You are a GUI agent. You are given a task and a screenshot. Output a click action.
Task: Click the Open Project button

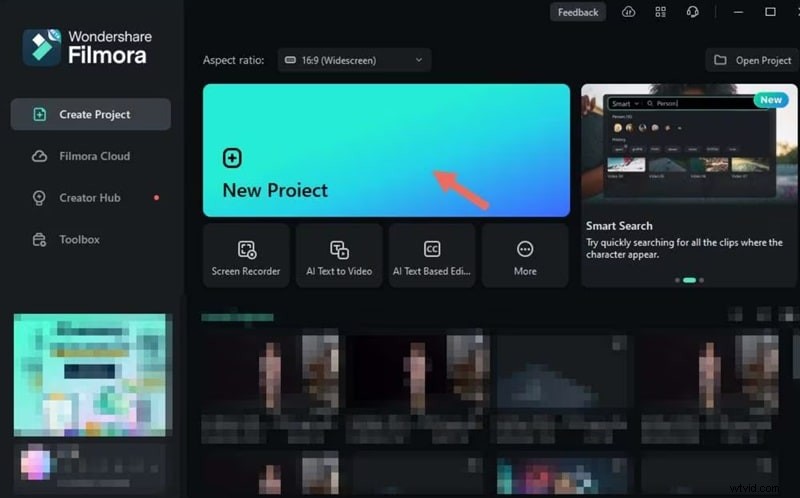(x=752, y=60)
